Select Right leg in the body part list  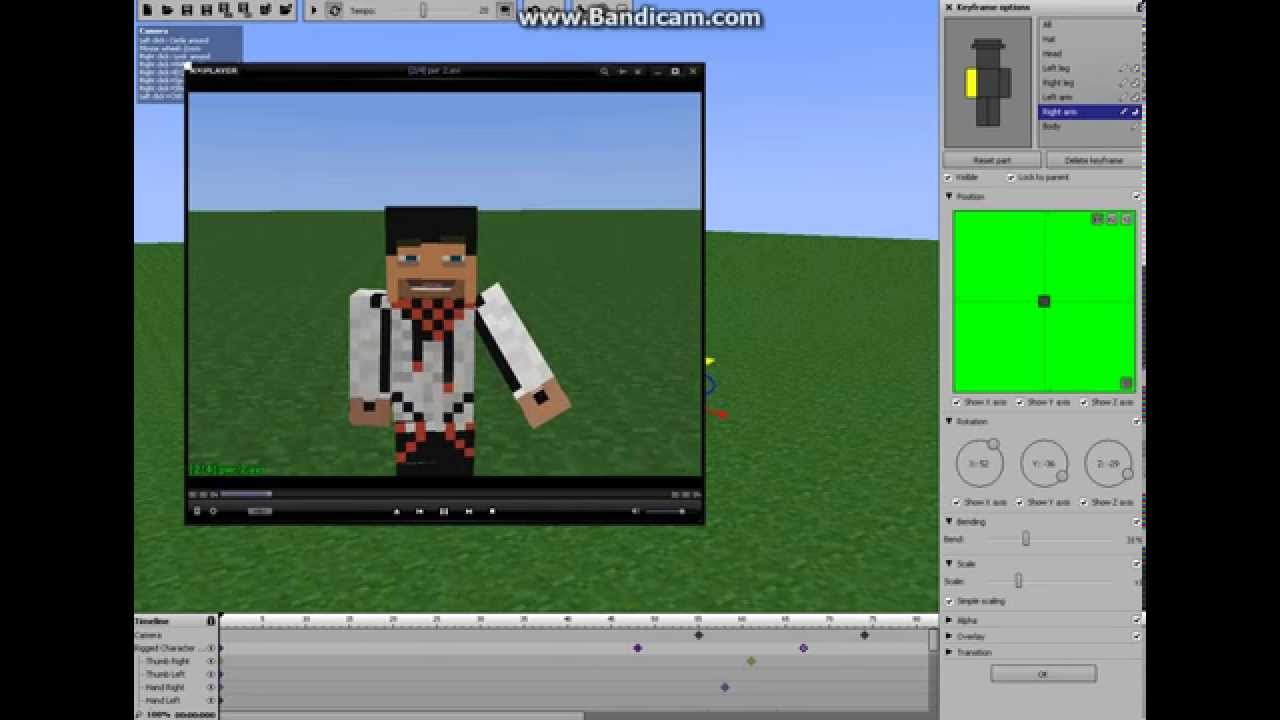coord(1089,83)
